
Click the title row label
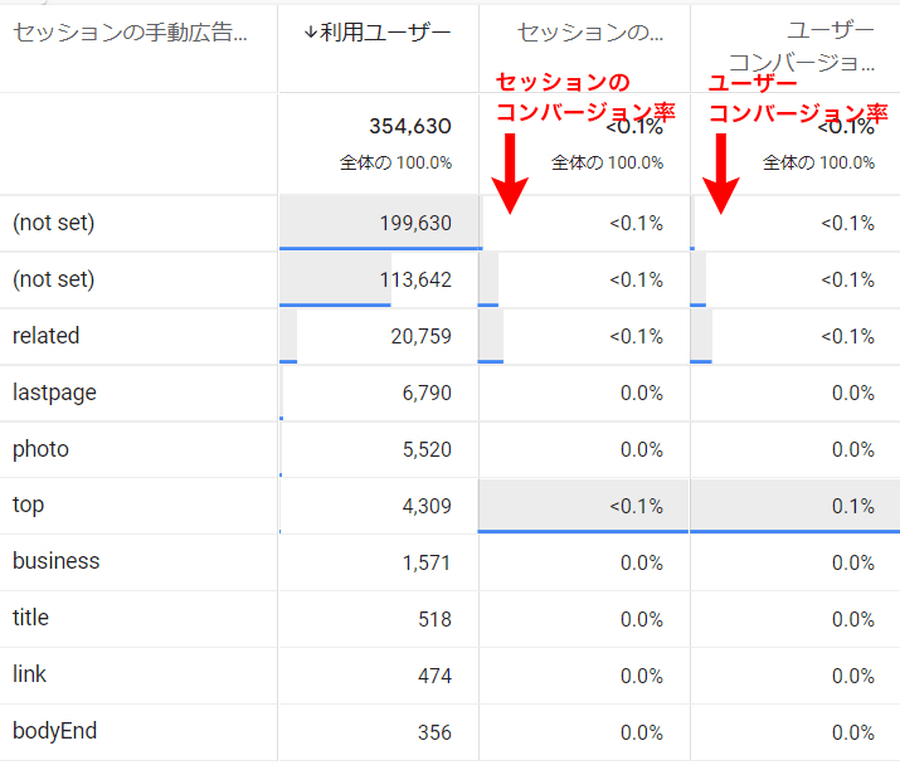pyautogui.click(x=31, y=619)
